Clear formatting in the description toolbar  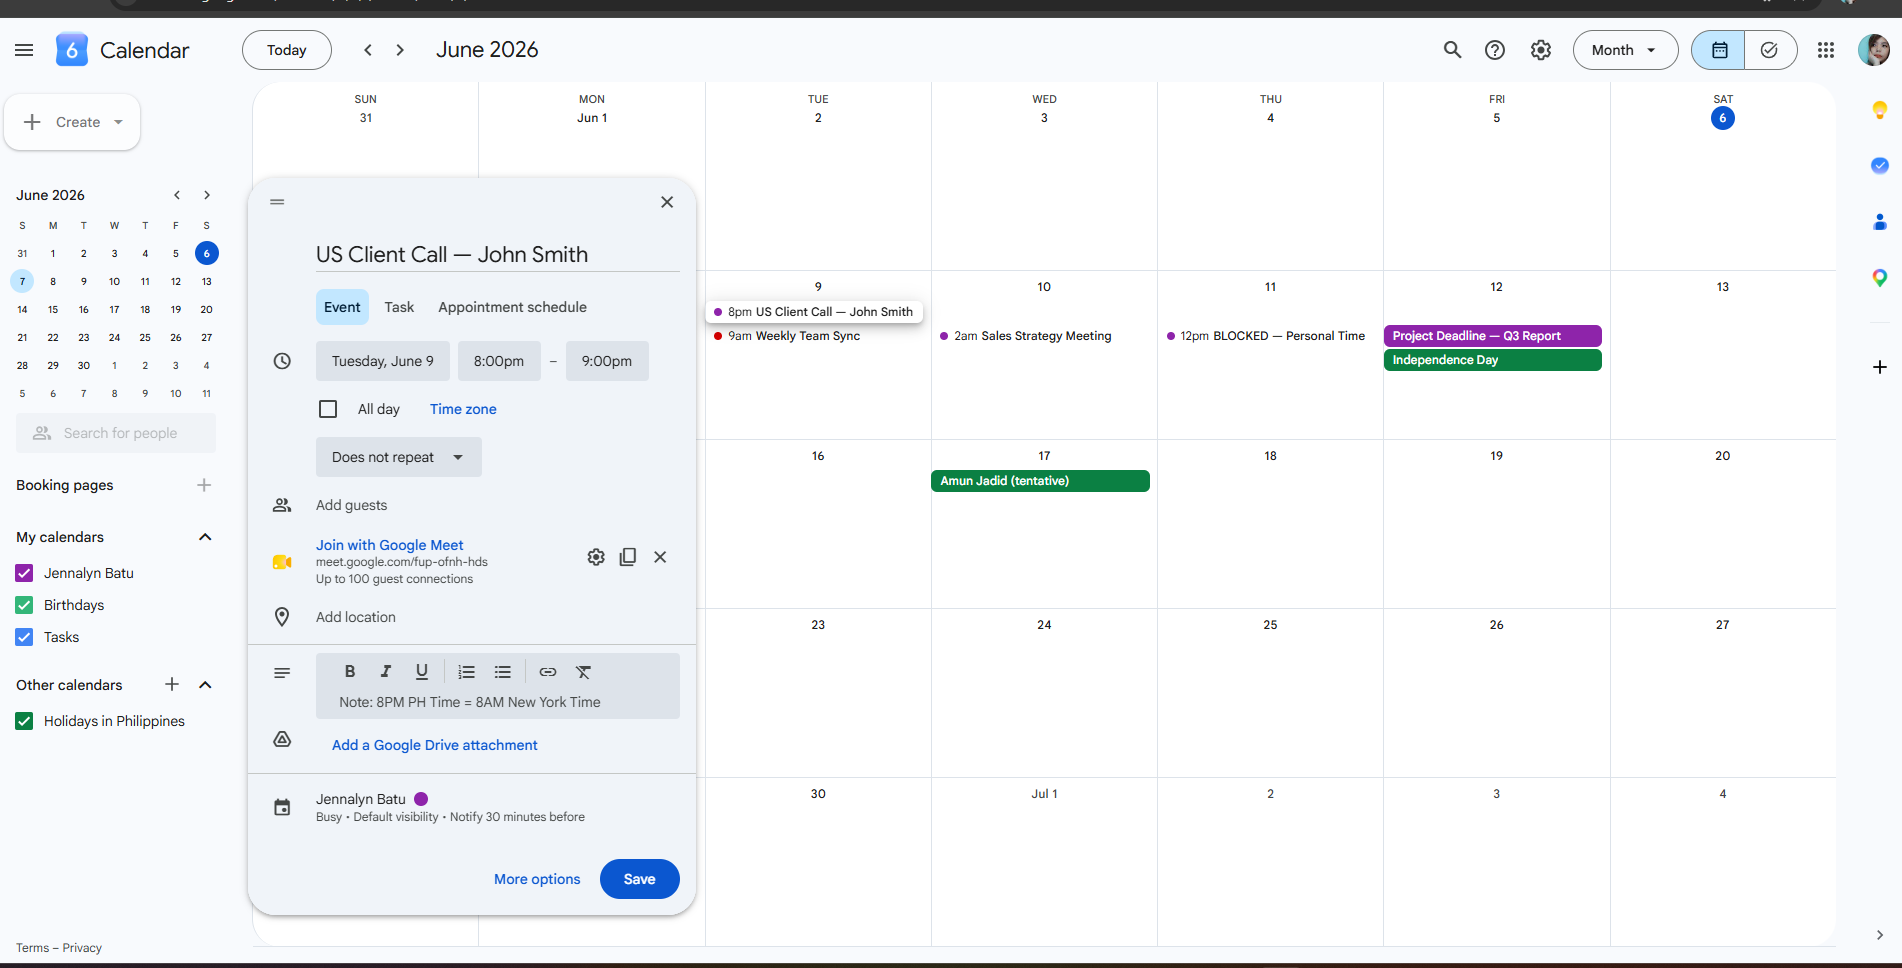click(584, 672)
